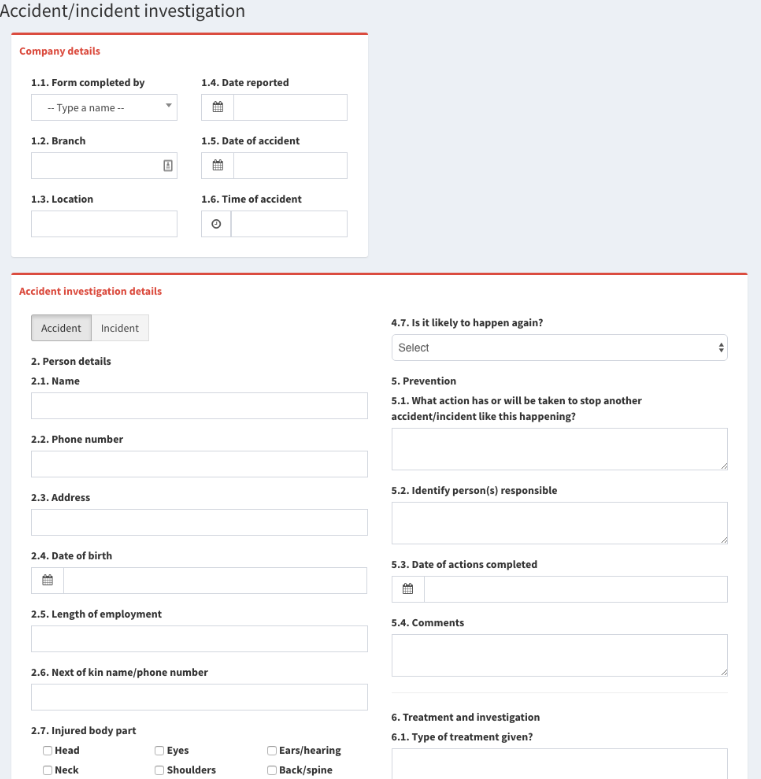Tick the Head body part checkbox
The height and width of the screenshot is (779, 761).
pos(47,750)
